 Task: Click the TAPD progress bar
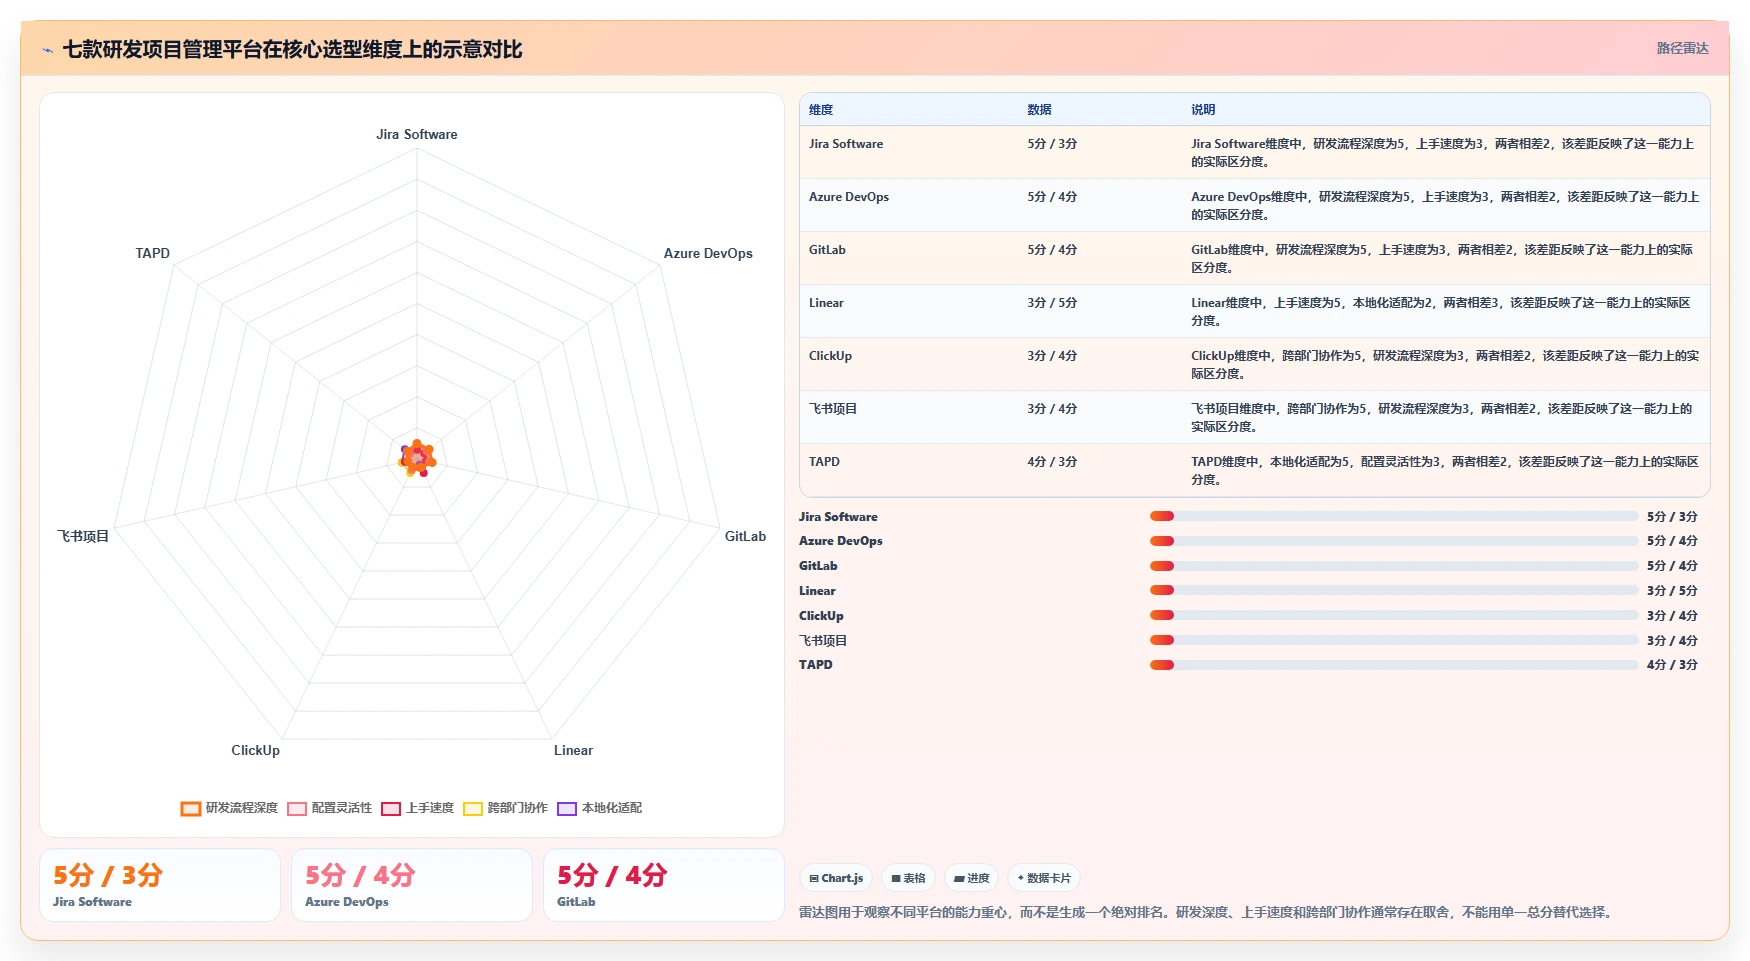(1394, 665)
